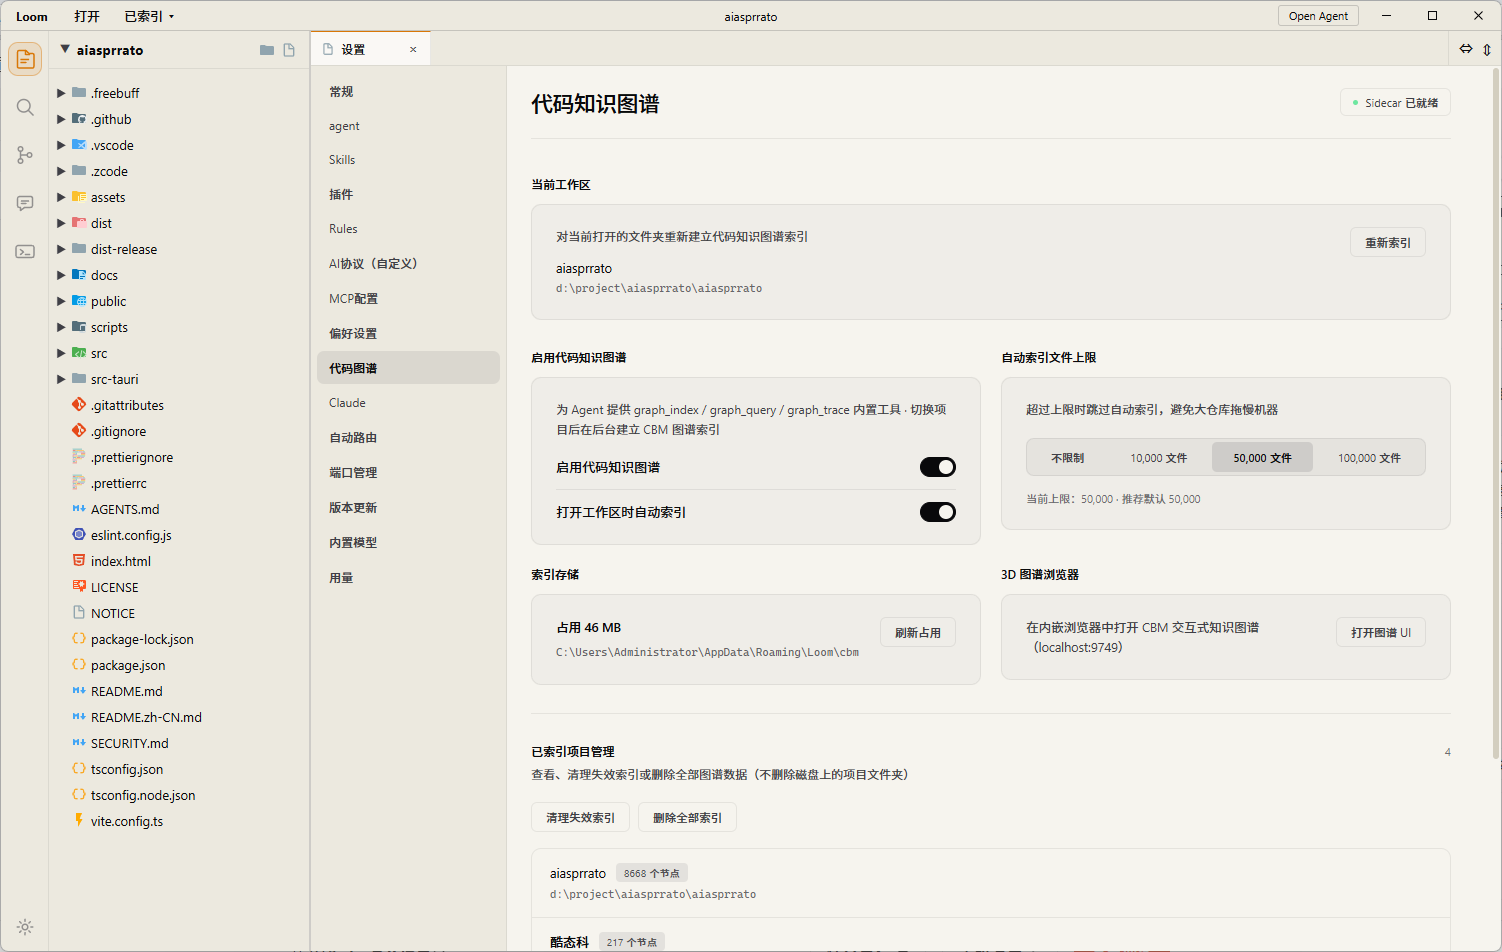The image size is (1502, 952).
Task: Open the file explorer sidebar icon
Action: tap(25, 59)
